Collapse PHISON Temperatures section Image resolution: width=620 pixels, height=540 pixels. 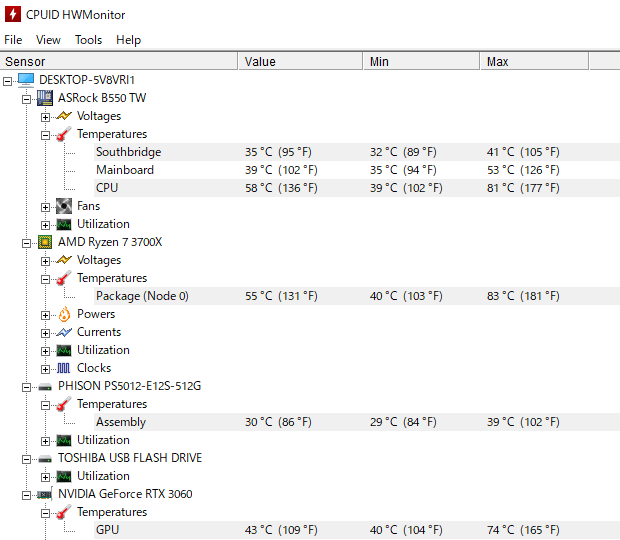click(x=45, y=405)
